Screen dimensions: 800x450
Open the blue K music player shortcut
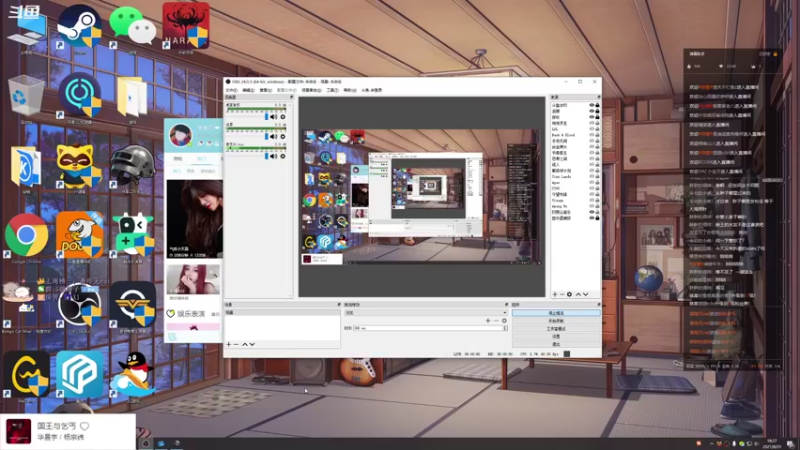pyautogui.click(x=26, y=166)
